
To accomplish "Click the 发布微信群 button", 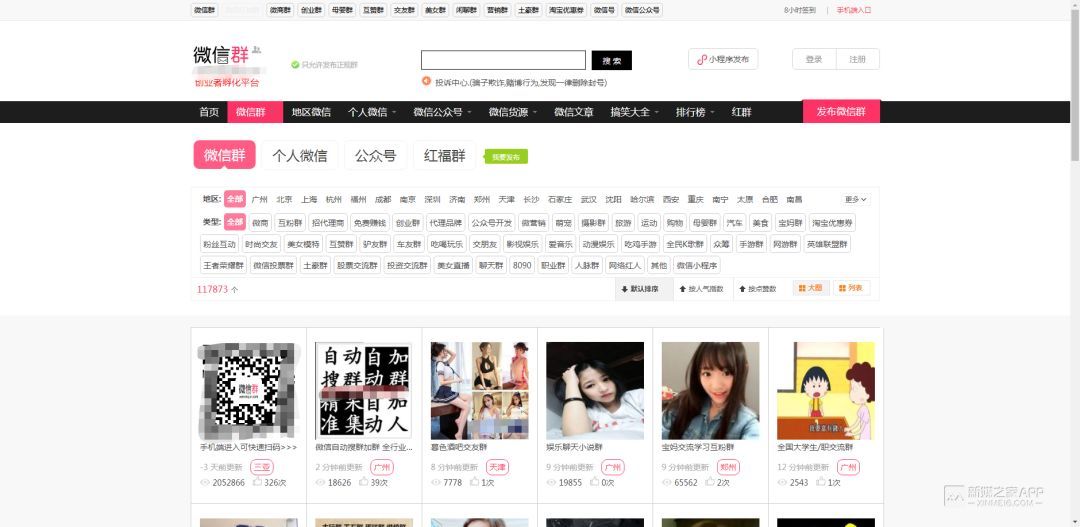I will pos(841,112).
